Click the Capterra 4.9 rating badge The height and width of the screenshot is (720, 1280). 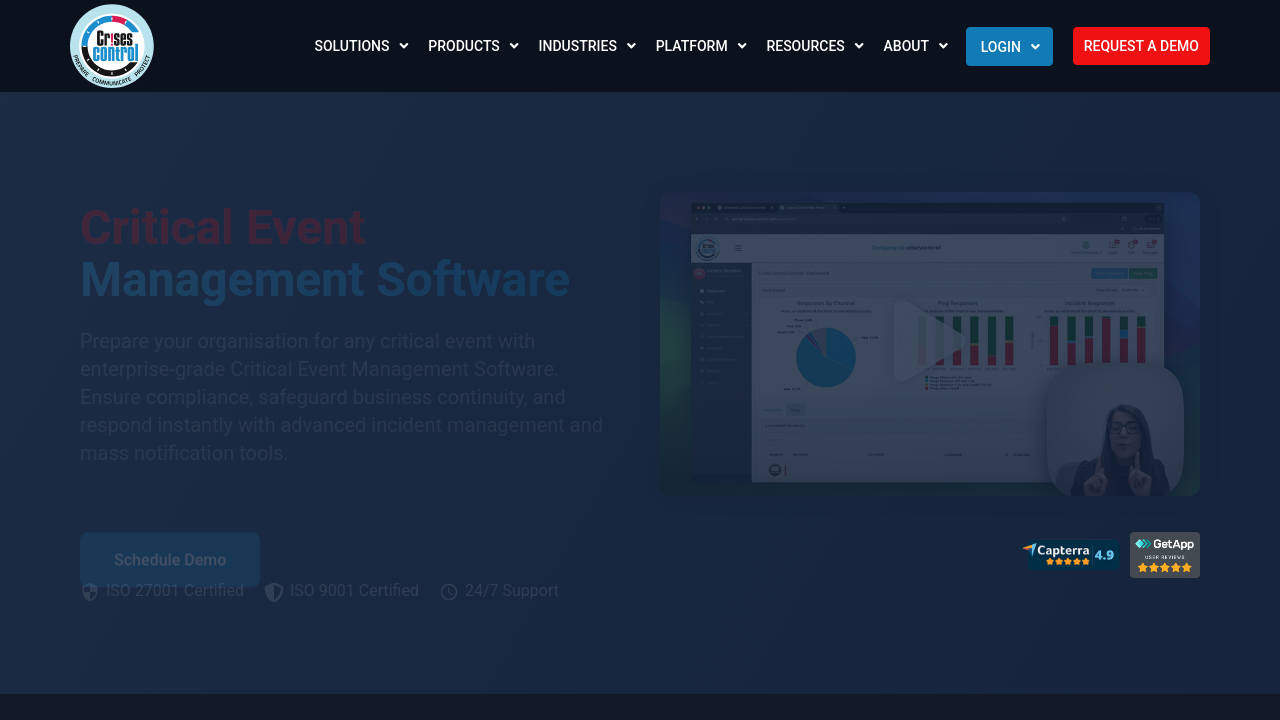pos(1070,554)
